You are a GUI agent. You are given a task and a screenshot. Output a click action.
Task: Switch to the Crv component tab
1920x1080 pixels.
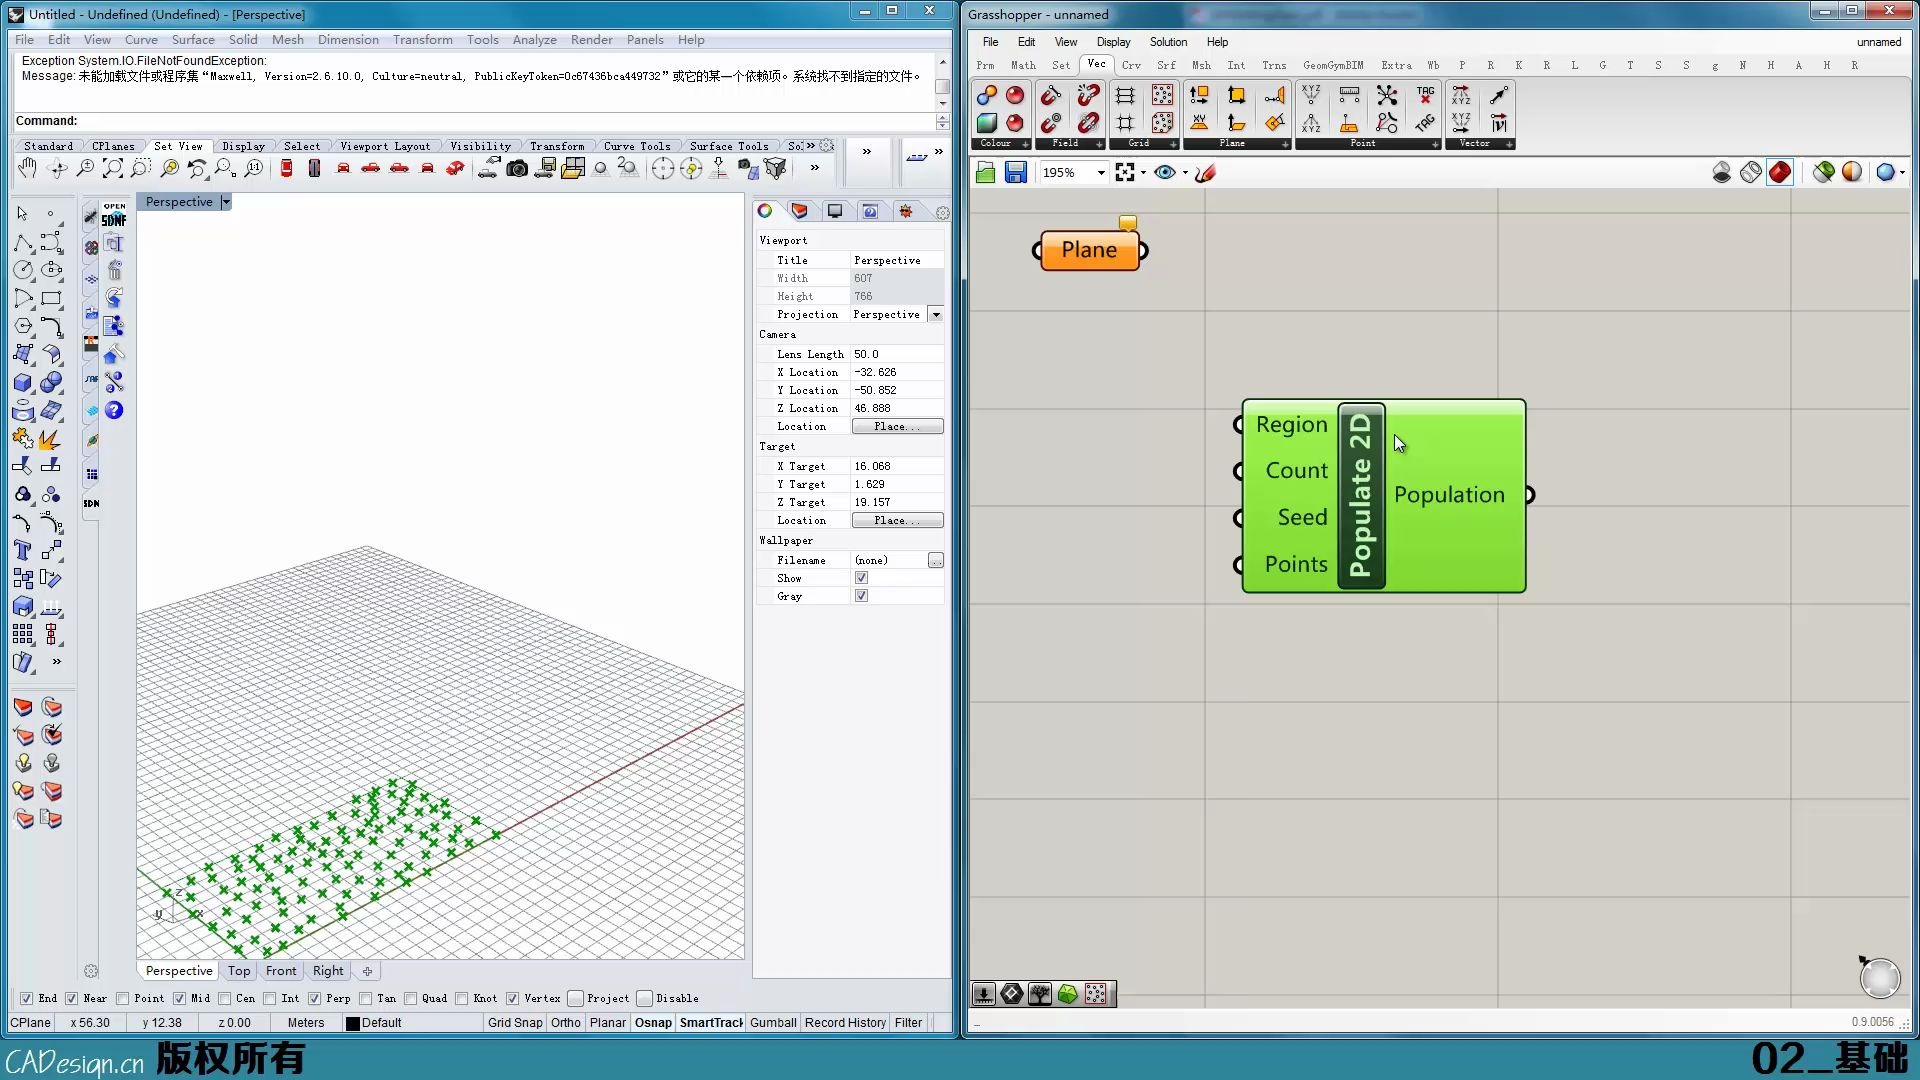[1131, 65]
